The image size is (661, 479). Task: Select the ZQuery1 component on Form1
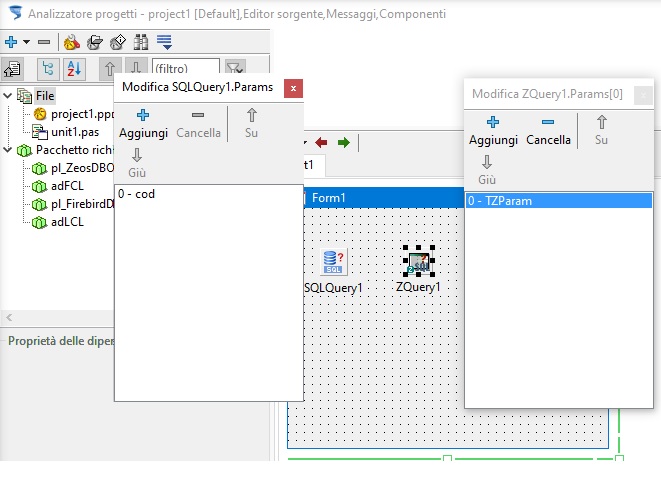coord(419,262)
